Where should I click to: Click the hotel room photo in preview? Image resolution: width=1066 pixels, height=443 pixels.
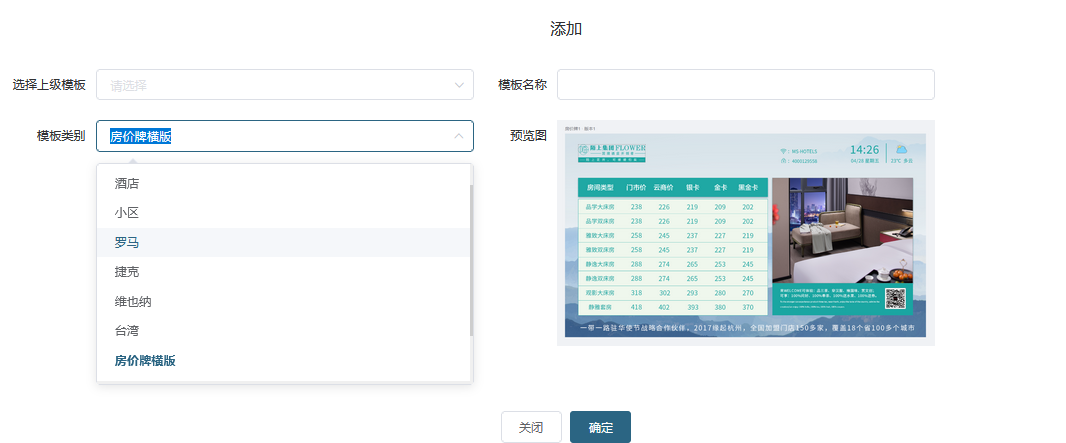(x=842, y=230)
